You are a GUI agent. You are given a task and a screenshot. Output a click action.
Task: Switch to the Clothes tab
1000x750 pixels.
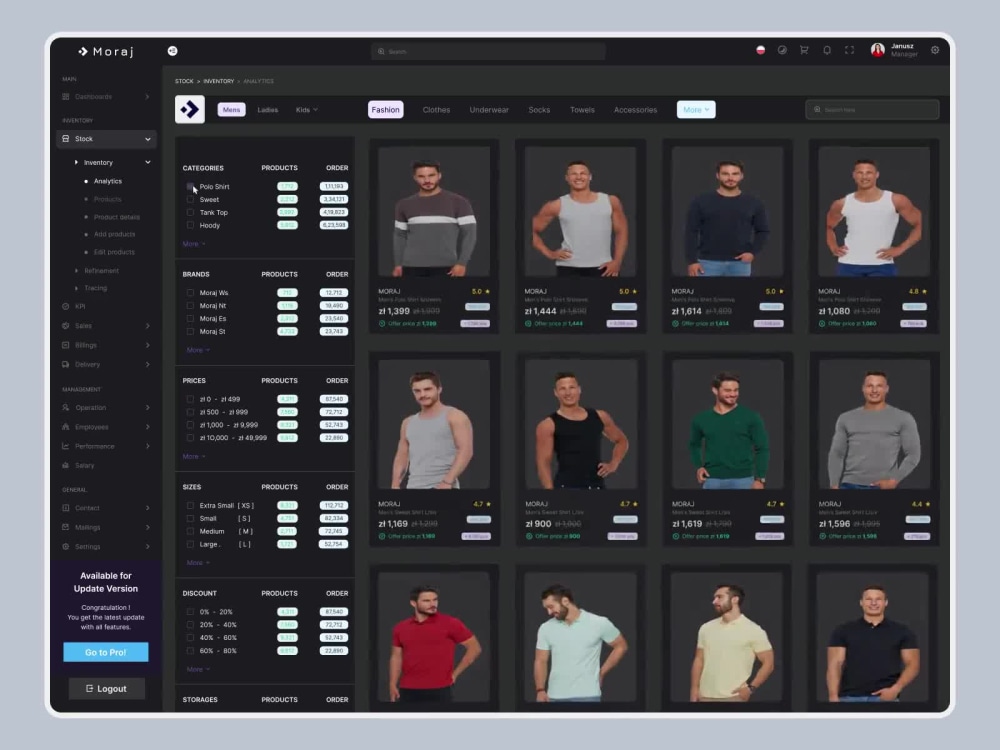click(436, 110)
